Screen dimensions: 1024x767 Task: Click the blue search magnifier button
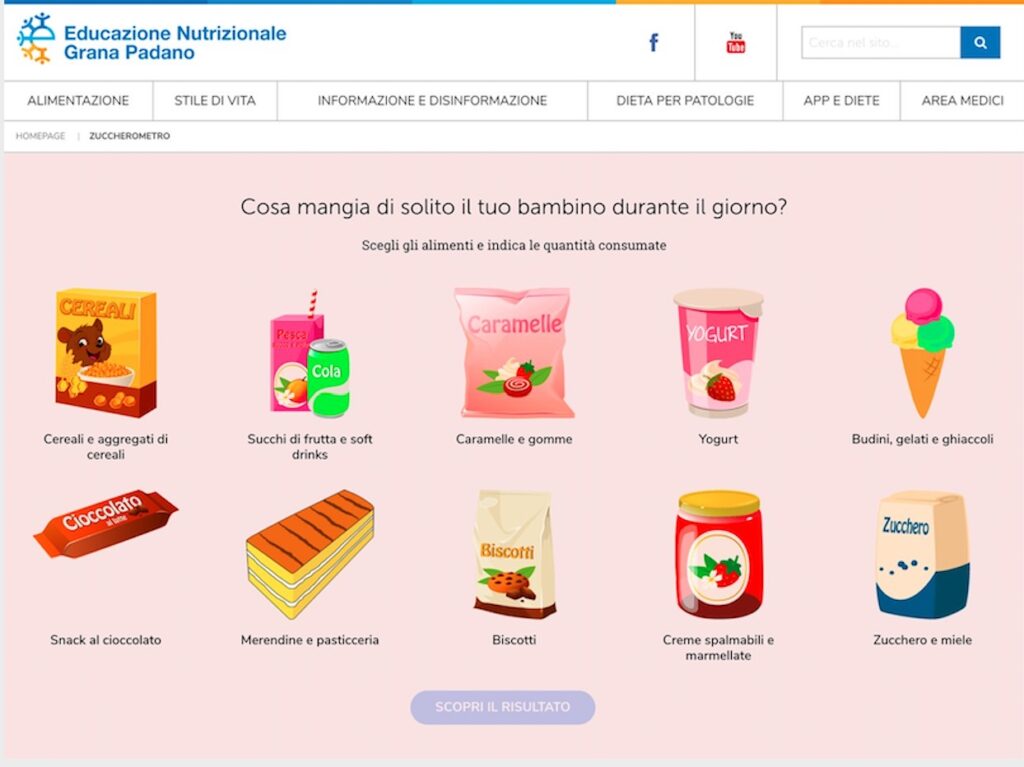pos(980,42)
